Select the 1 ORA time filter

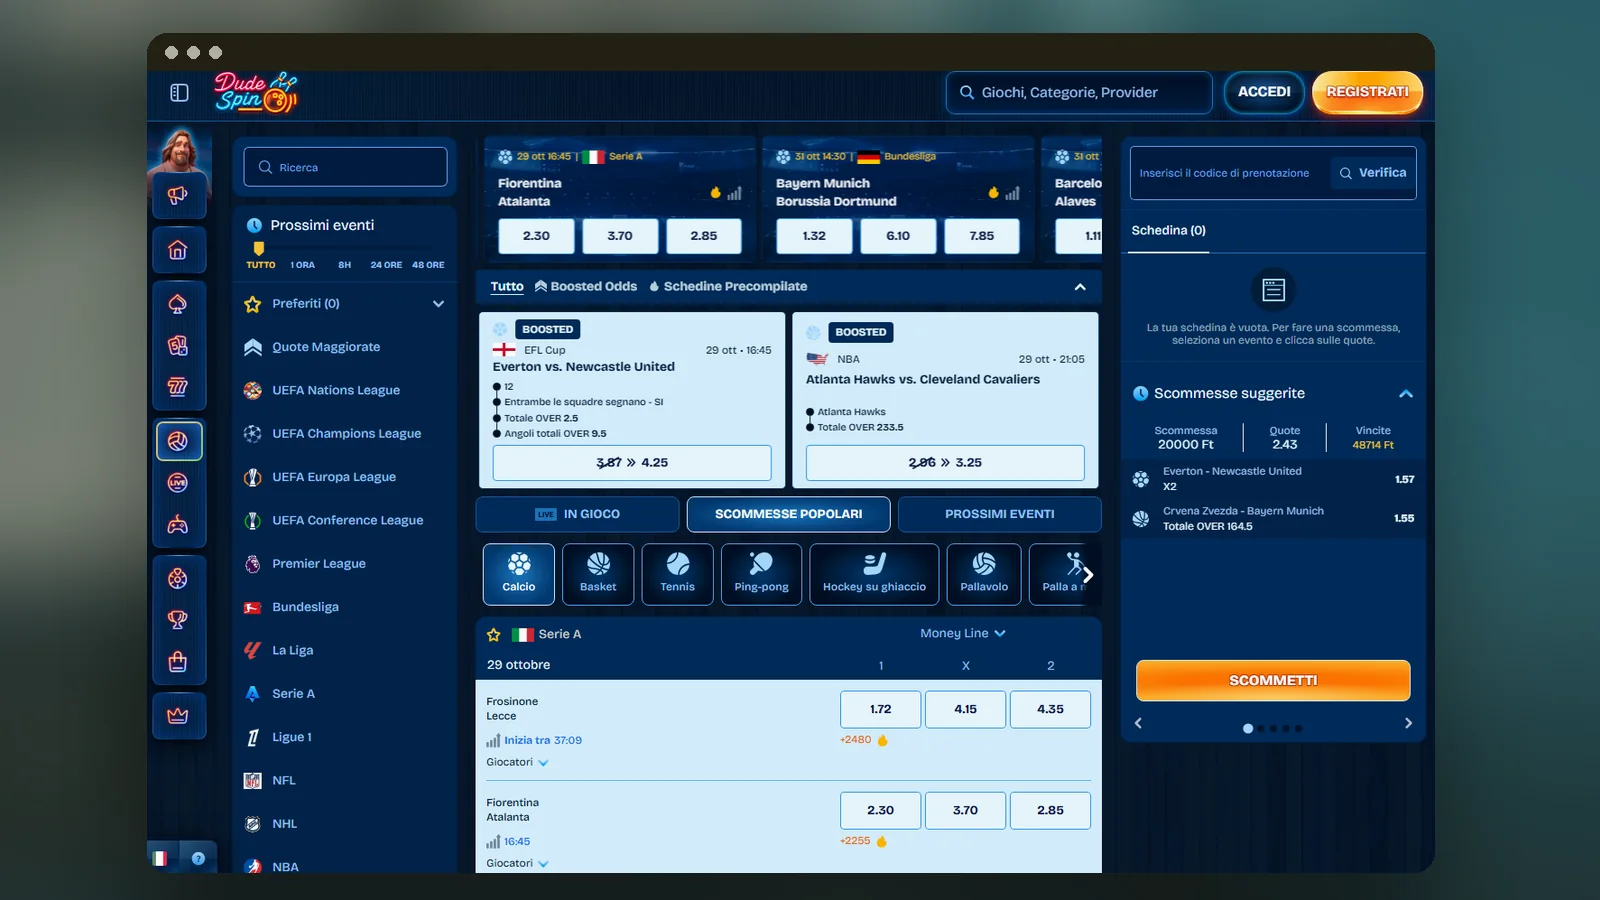pos(303,265)
